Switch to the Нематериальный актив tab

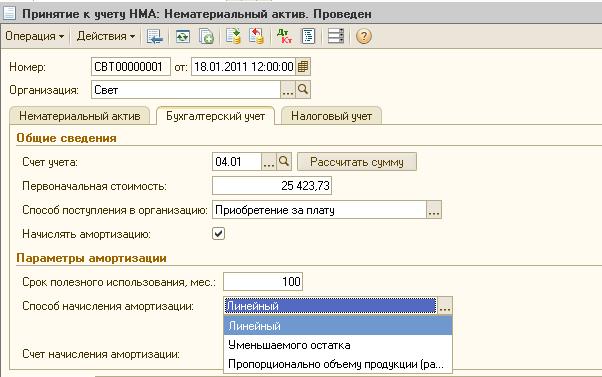[79, 116]
